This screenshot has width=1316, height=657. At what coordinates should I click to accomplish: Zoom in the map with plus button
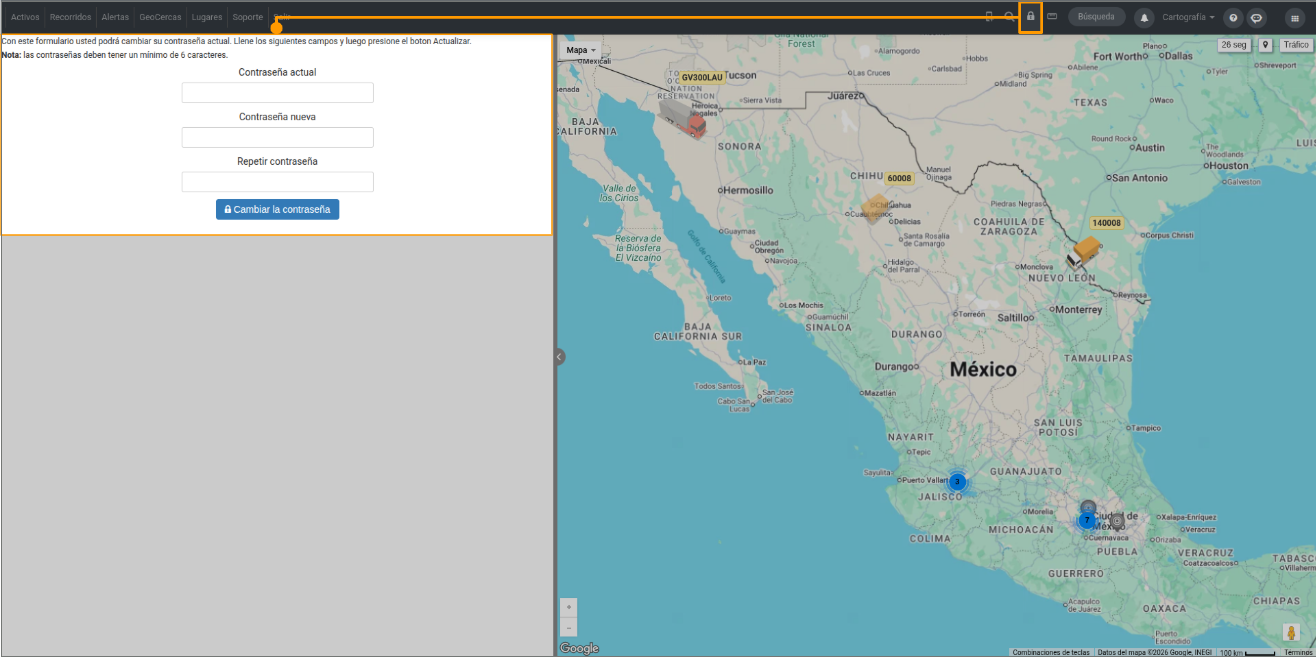pos(569,606)
